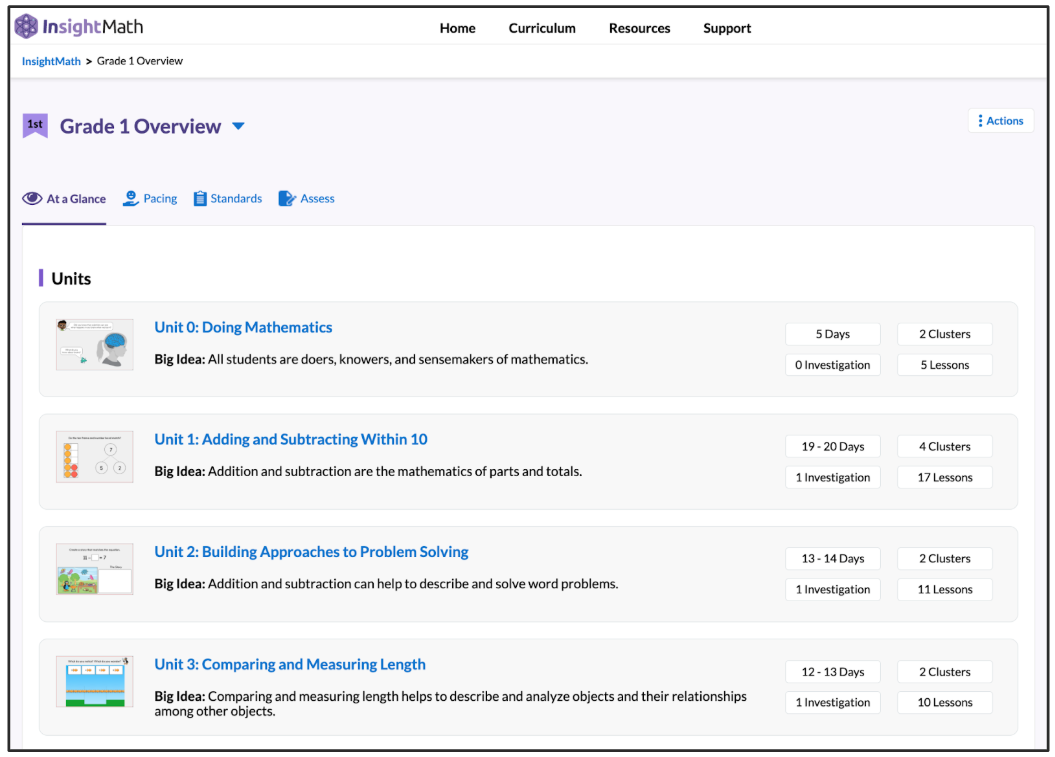Click the 1st grade banner badge icon

click(x=35, y=126)
